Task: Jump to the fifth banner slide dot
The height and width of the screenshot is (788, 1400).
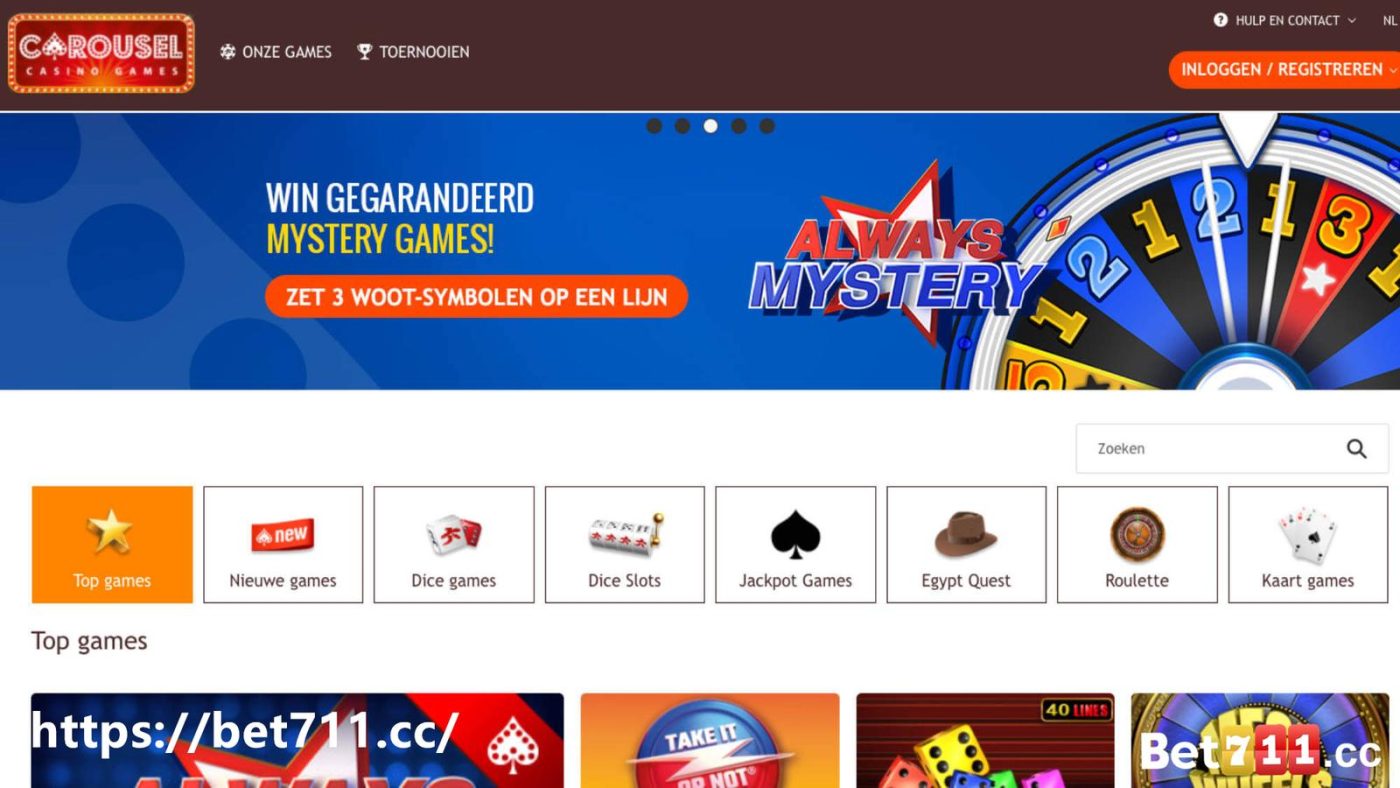Action: [767, 126]
